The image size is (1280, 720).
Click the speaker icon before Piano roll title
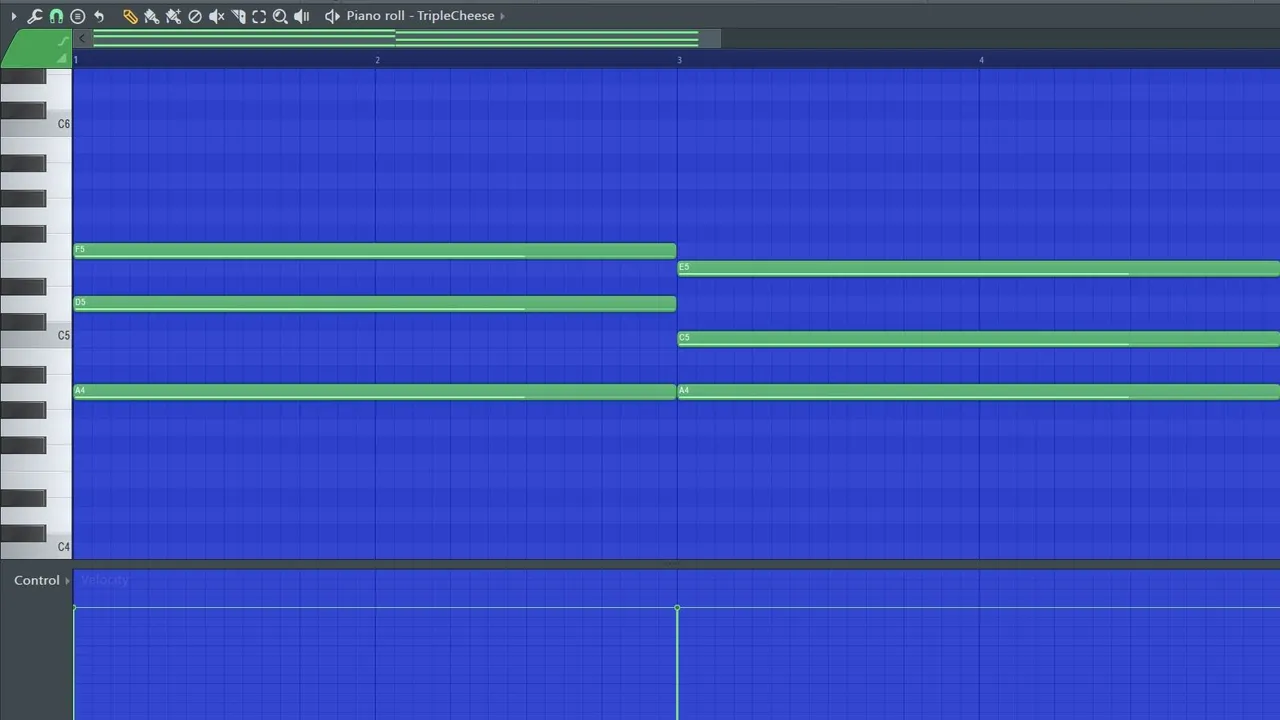point(332,16)
